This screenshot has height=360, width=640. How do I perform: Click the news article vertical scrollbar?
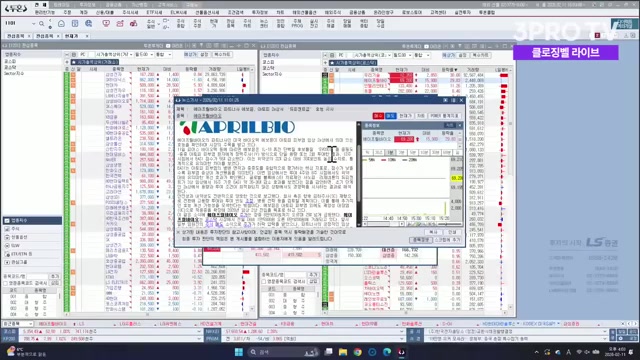point(359,173)
